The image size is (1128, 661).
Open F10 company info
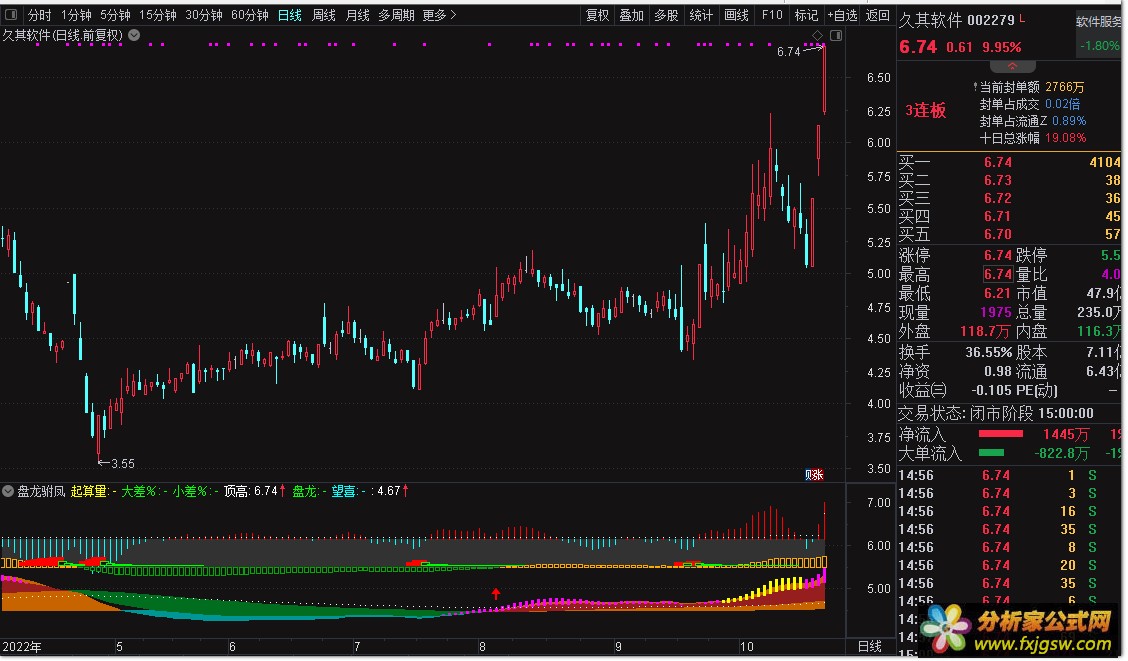[772, 15]
